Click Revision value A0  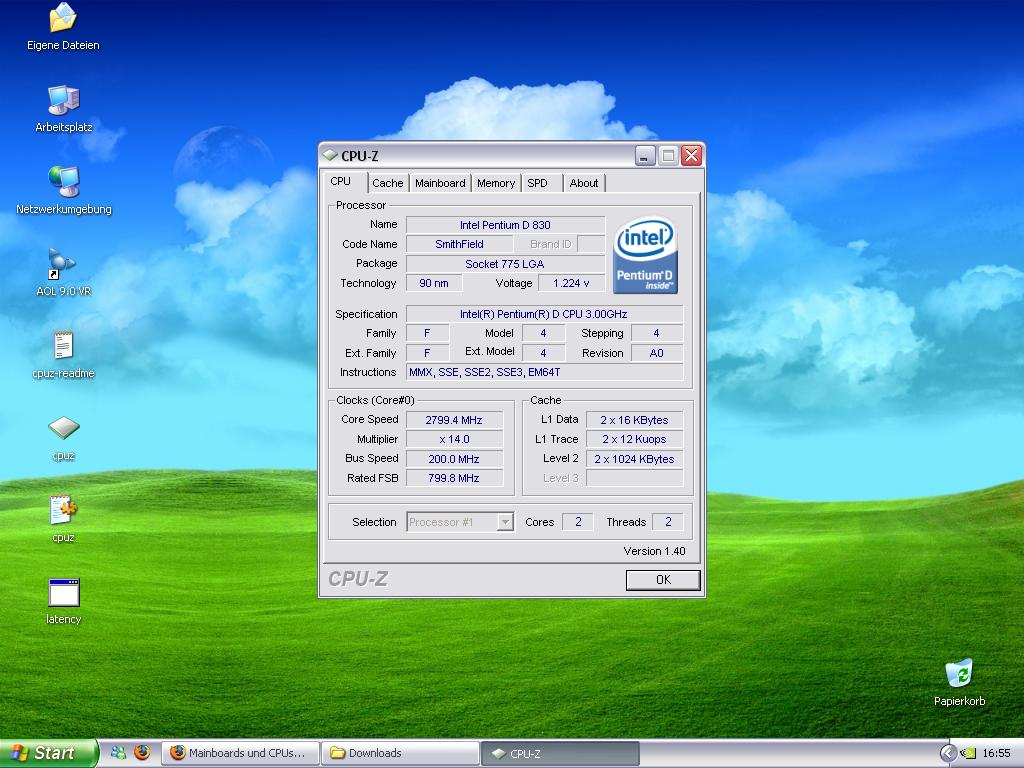click(656, 353)
